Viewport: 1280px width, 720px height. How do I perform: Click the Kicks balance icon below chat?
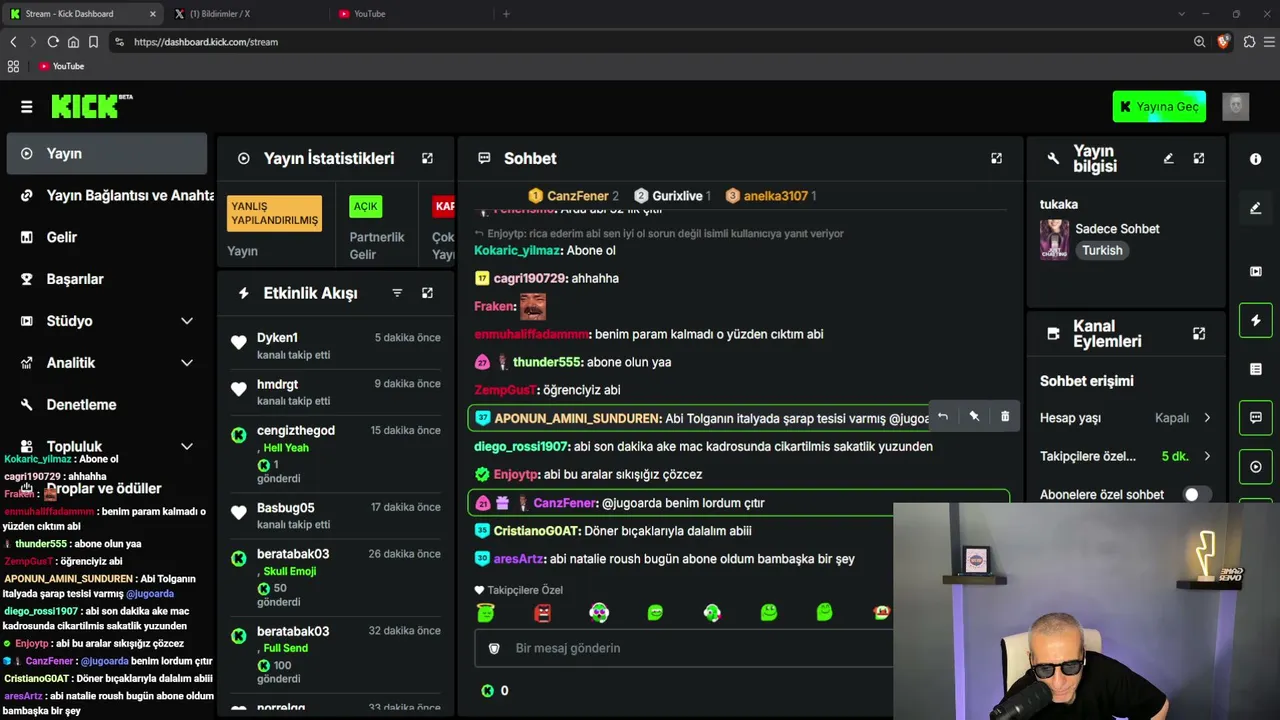487,690
